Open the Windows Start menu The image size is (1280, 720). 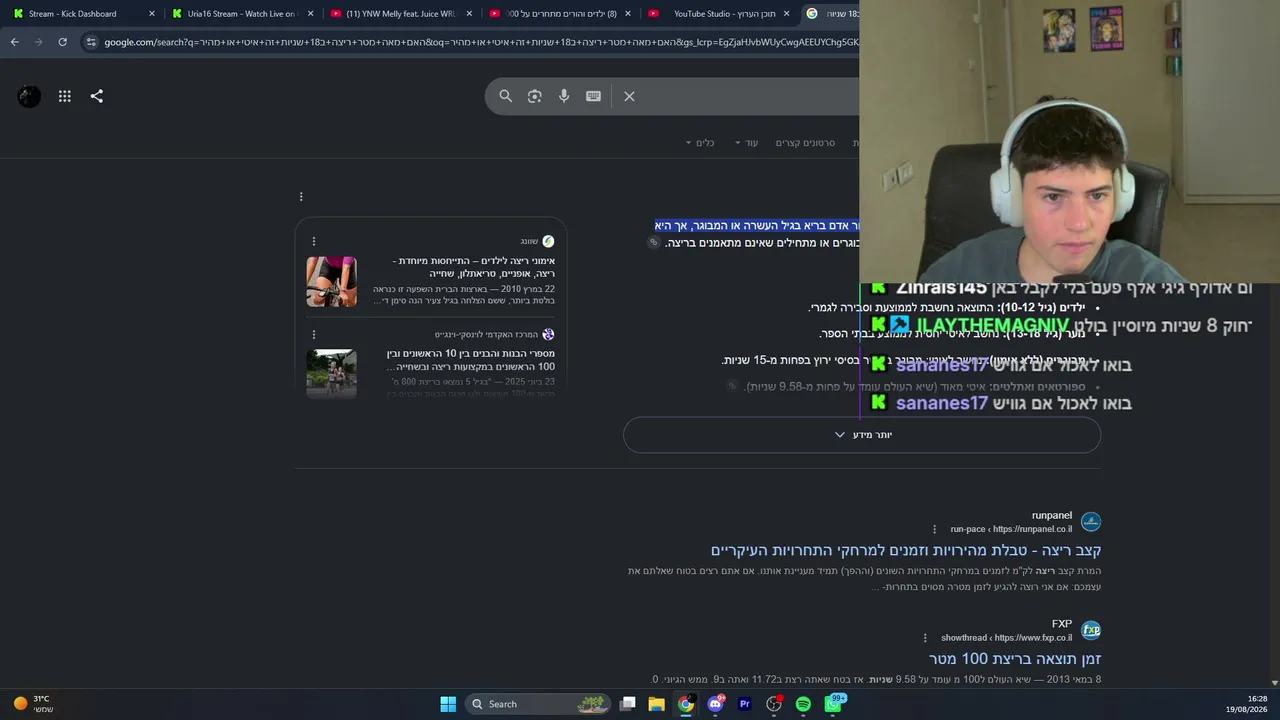pyautogui.click(x=448, y=704)
